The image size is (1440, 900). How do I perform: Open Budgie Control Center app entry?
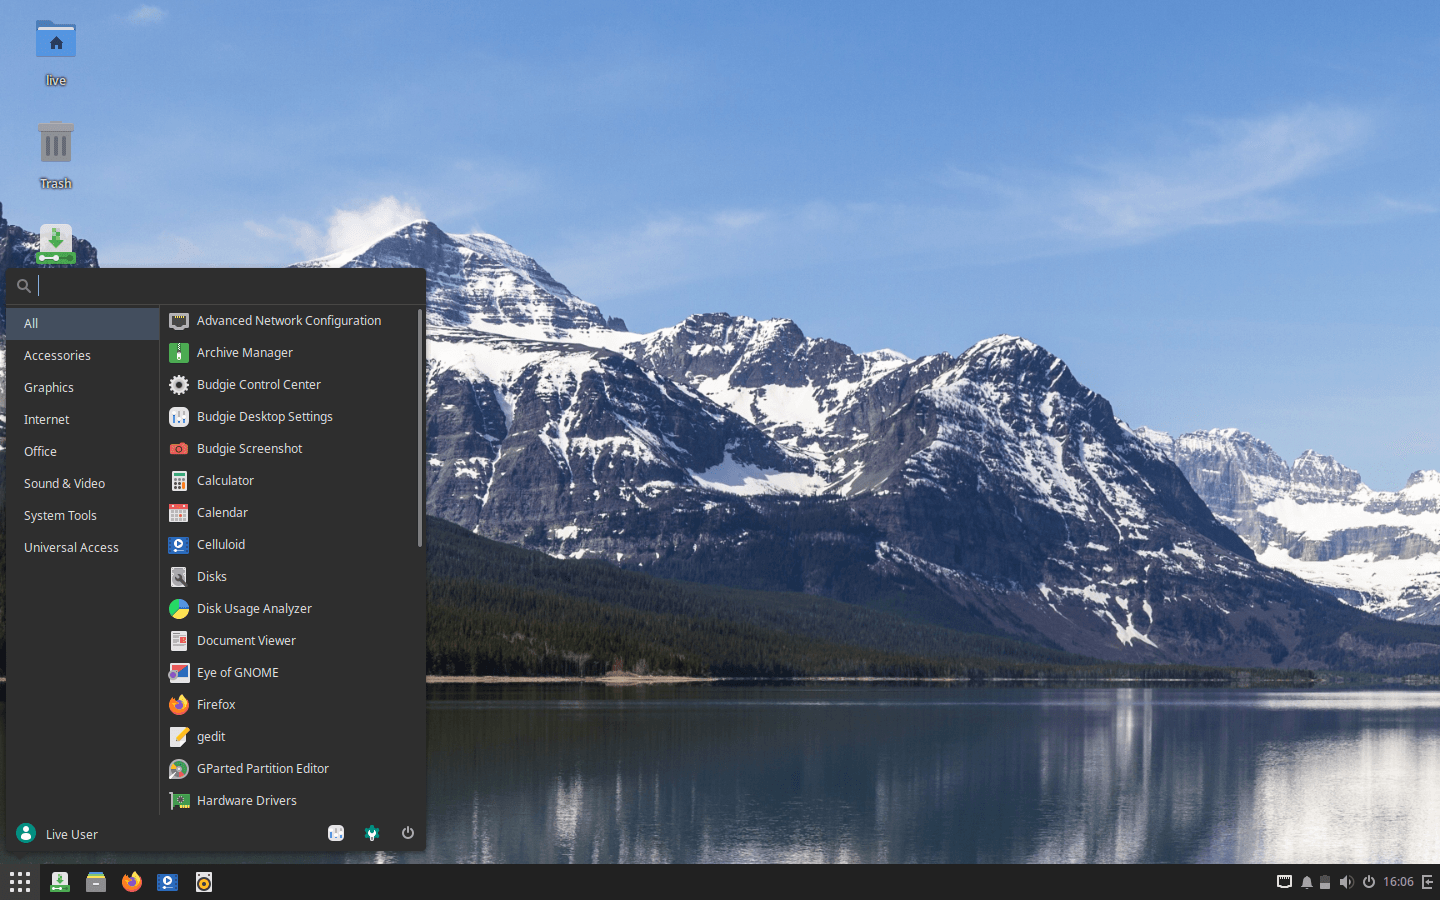pos(289,385)
